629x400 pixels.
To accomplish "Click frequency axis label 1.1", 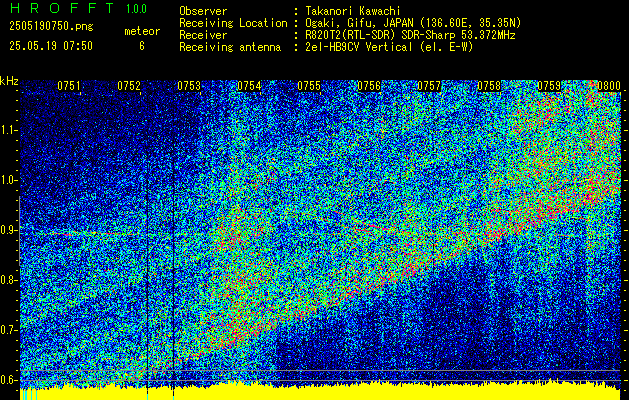I will point(7,131).
